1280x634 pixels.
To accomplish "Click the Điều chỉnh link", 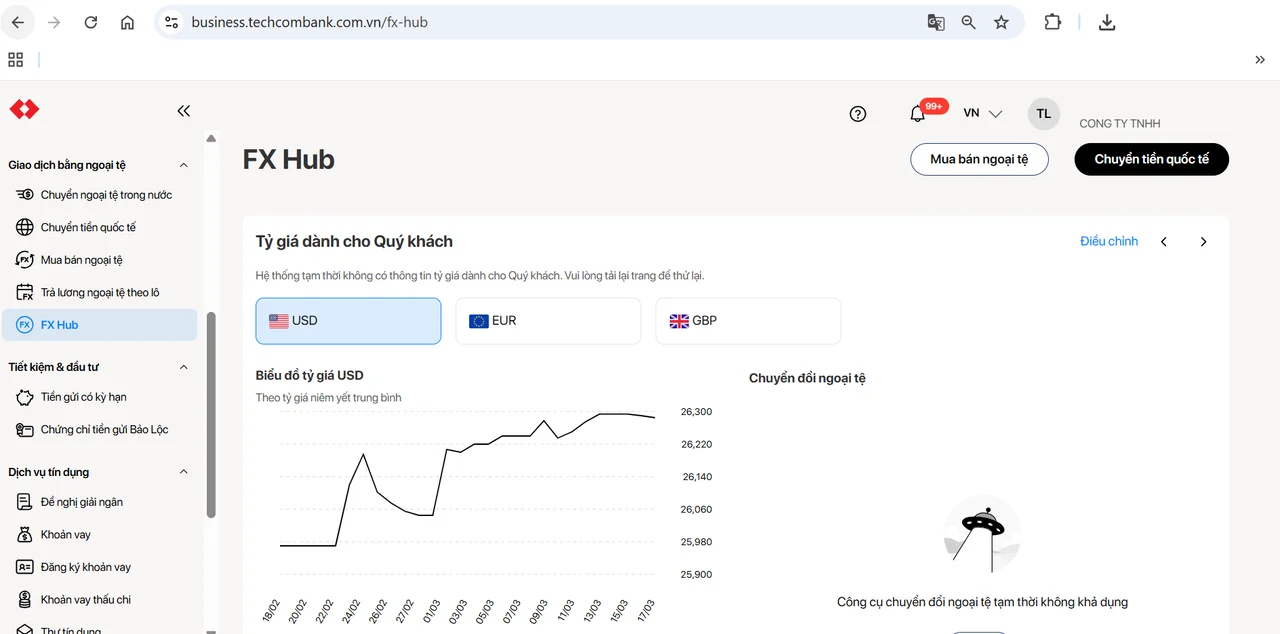I will [1109, 241].
